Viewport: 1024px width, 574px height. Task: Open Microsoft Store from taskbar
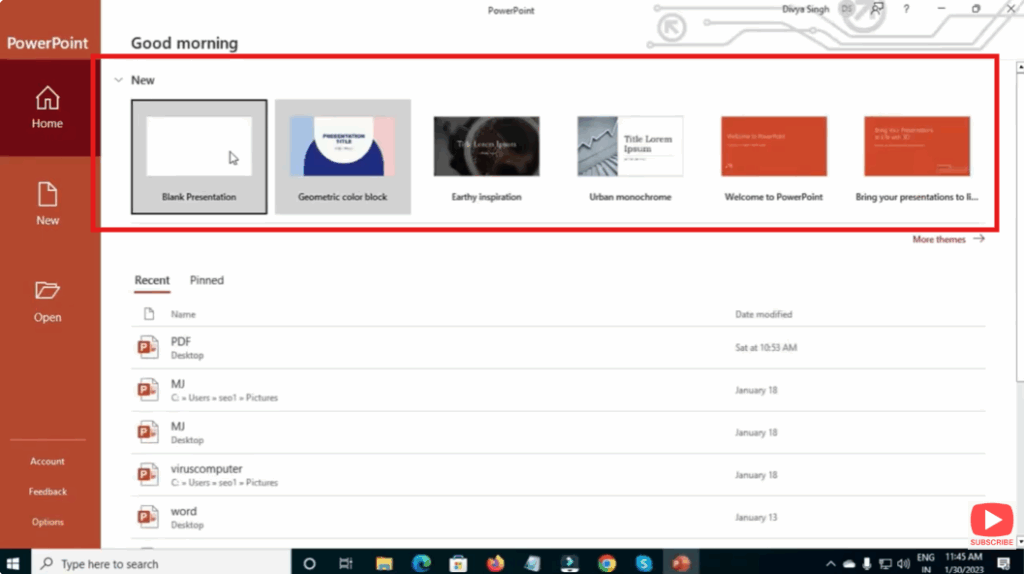458,564
